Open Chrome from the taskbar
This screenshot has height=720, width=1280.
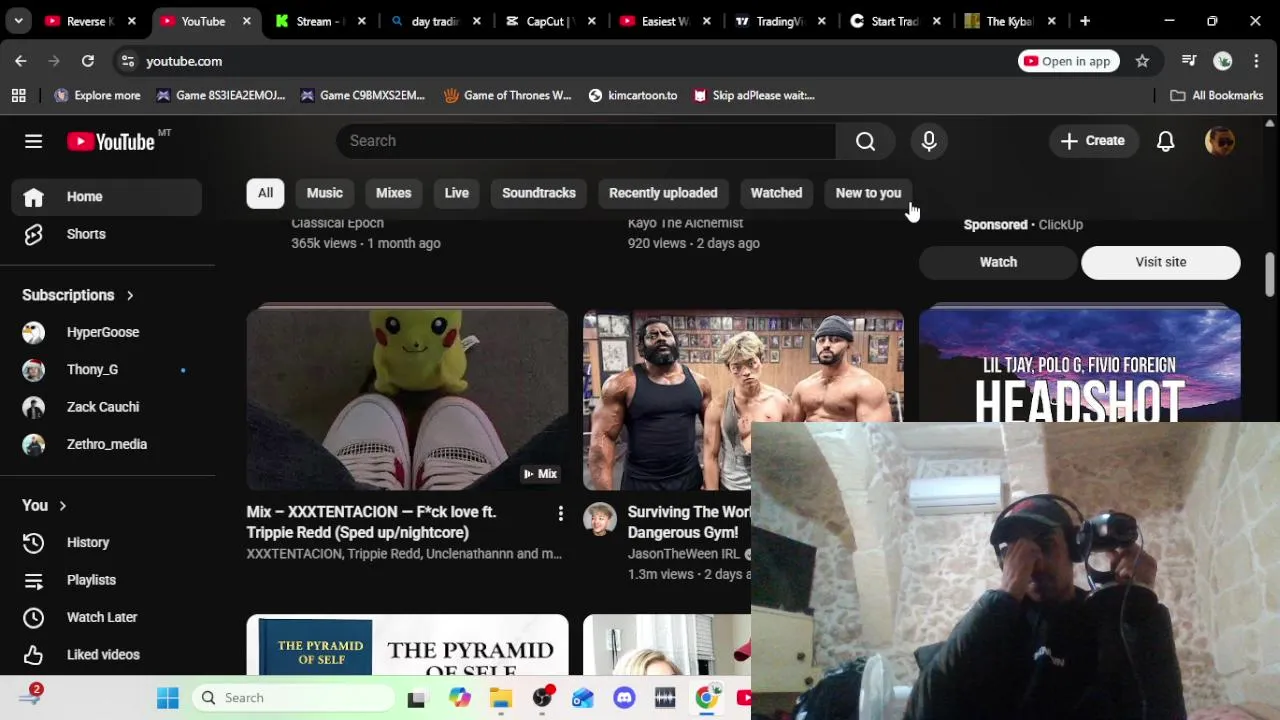(x=706, y=698)
